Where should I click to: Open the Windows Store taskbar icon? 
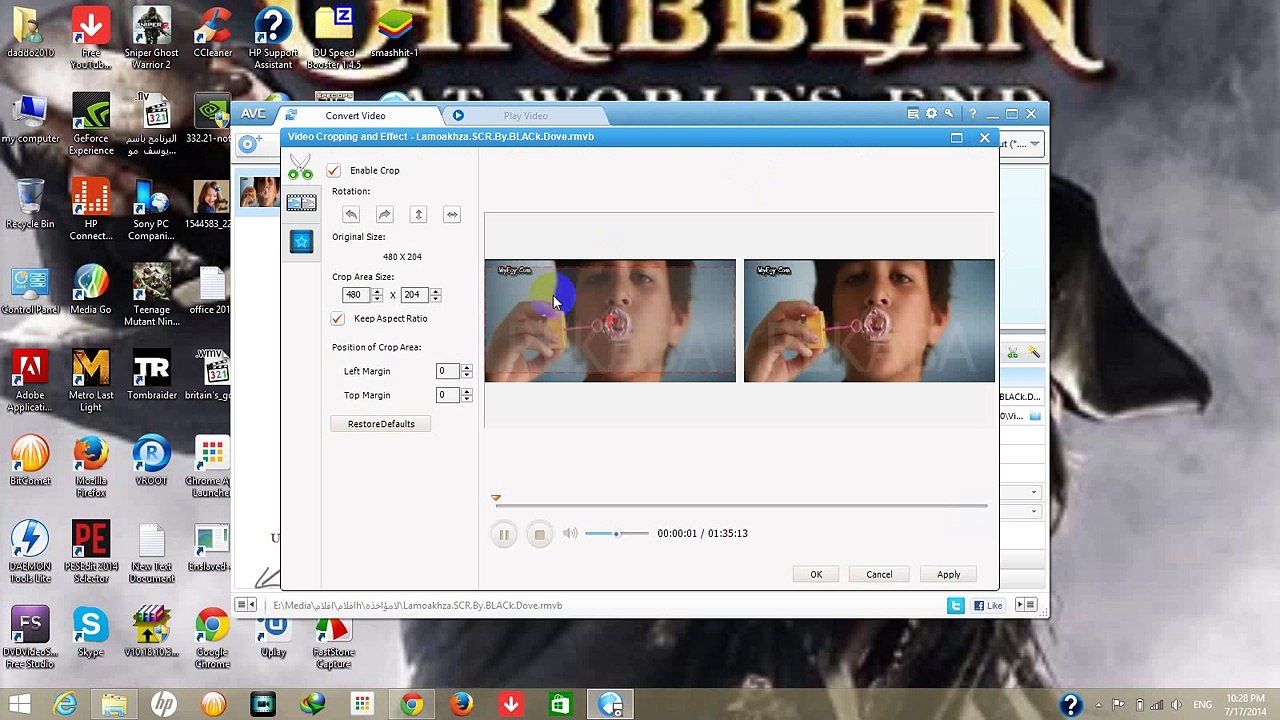click(560, 705)
